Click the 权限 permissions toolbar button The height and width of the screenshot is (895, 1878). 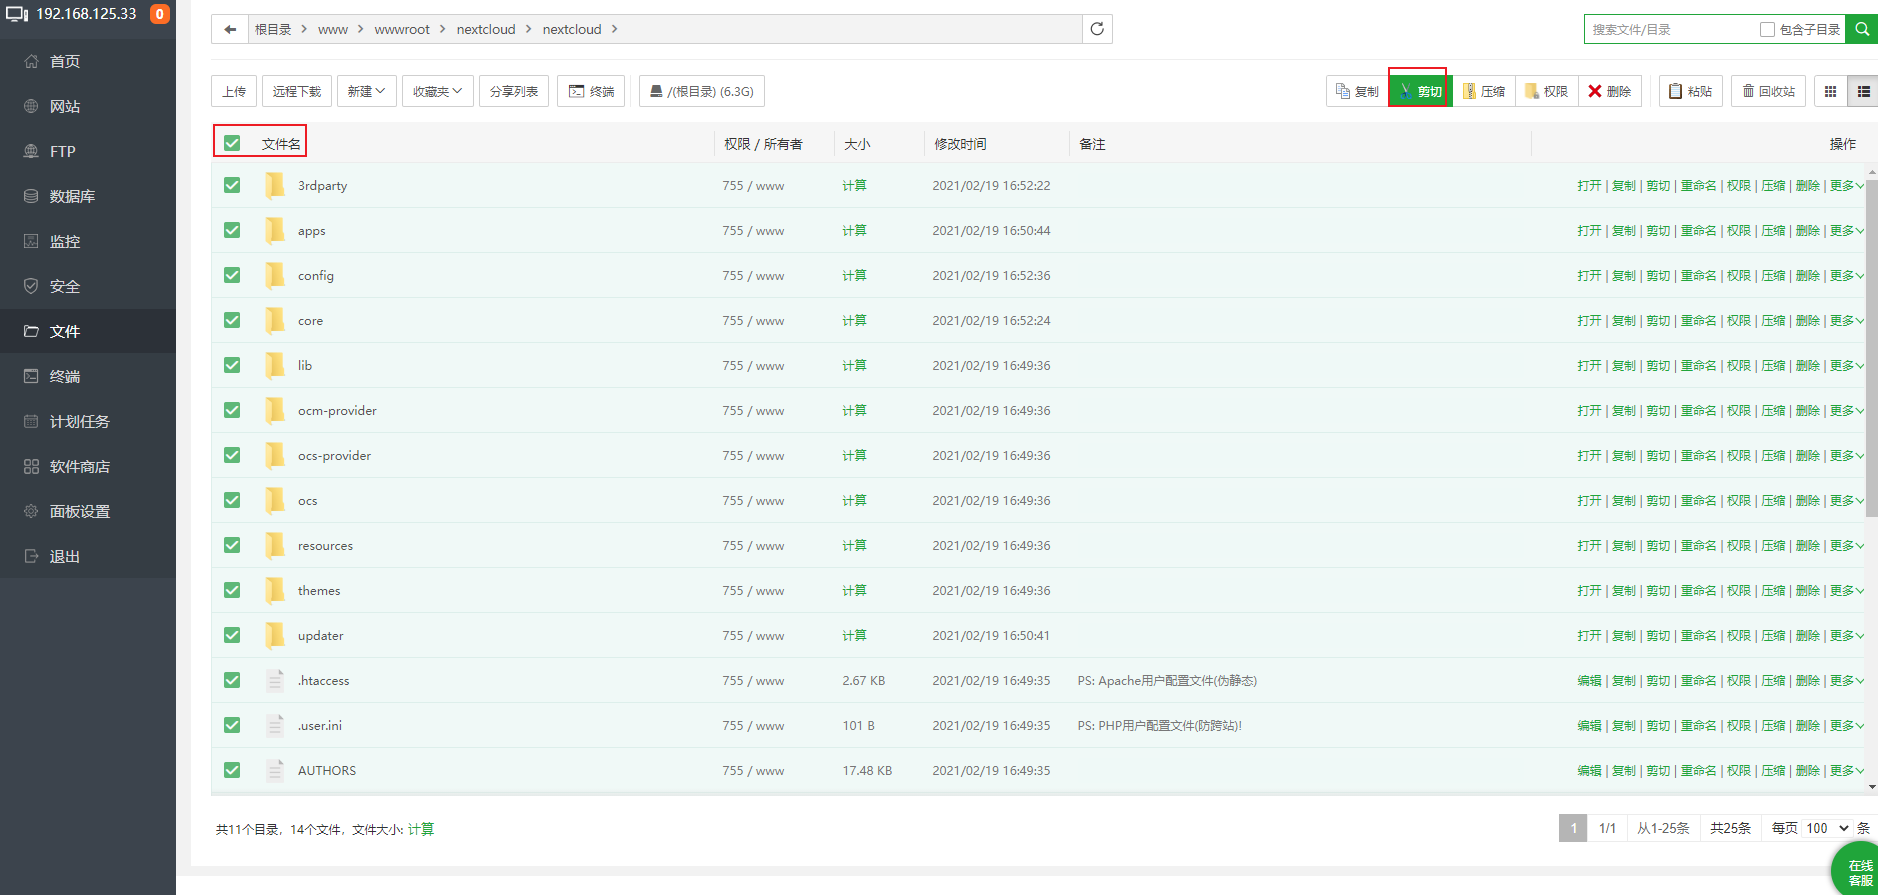[1546, 91]
